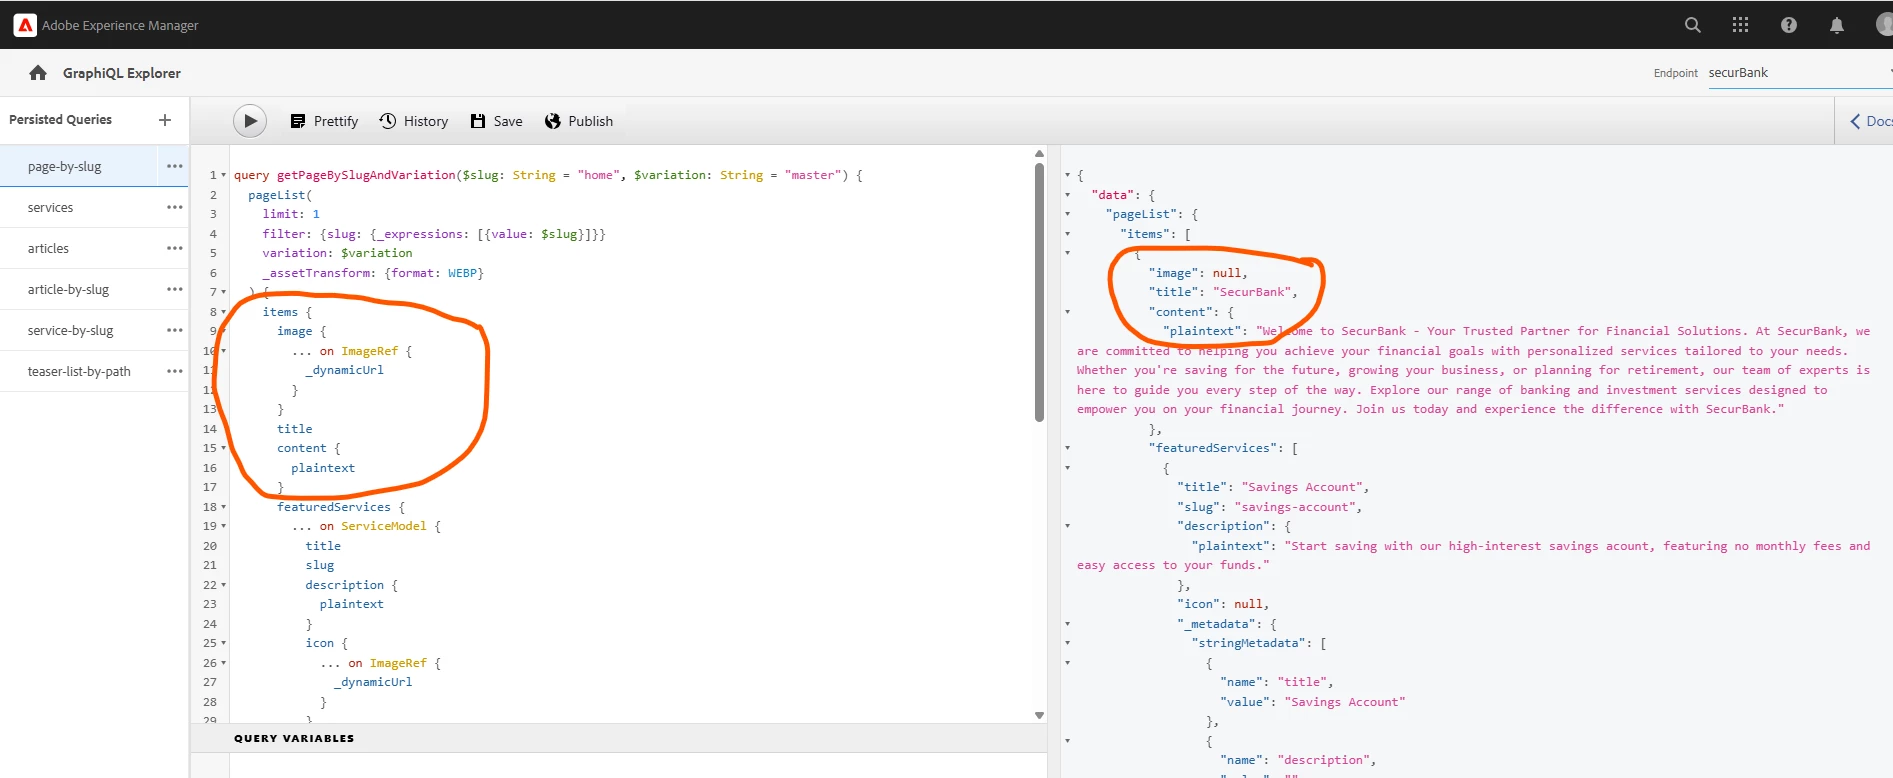Open the Endpoint securBank dropdown
The height and width of the screenshot is (778, 1893).
[x=1799, y=73]
